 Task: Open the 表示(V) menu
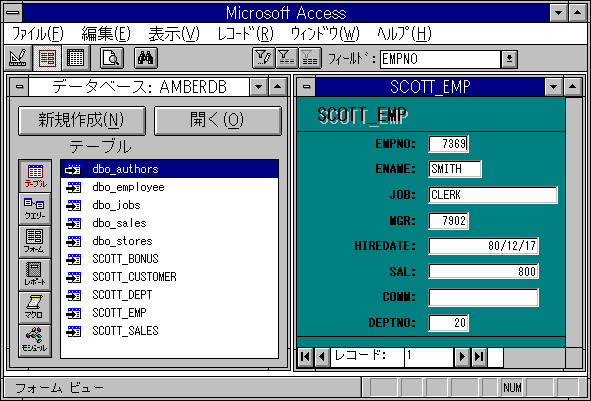point(174,35)
